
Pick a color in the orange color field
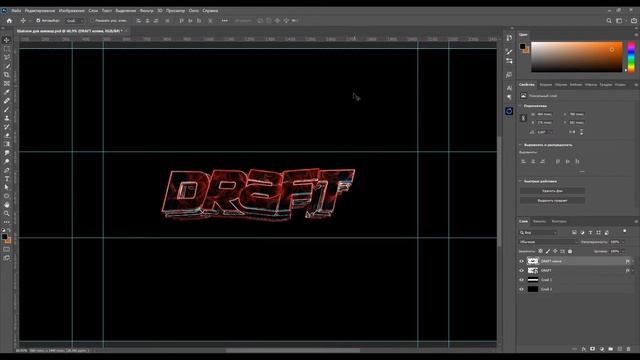(577, 57)
